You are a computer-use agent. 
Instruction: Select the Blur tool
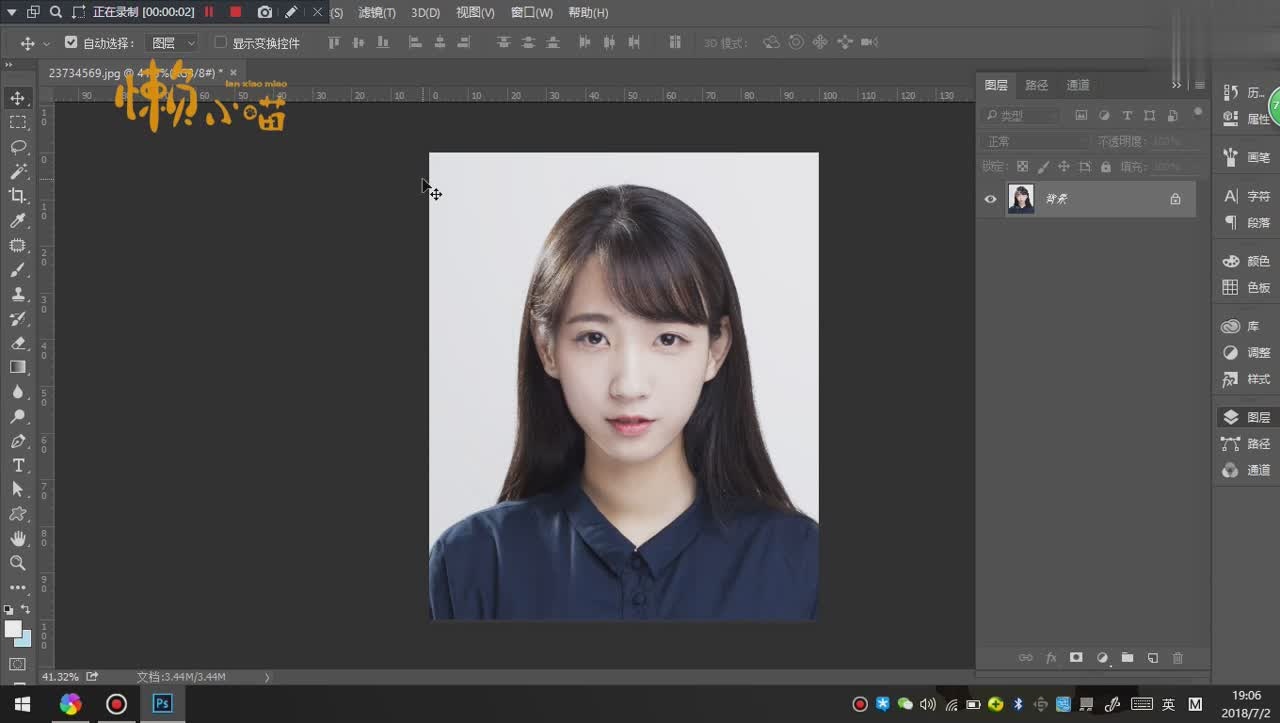coord(18,392)
